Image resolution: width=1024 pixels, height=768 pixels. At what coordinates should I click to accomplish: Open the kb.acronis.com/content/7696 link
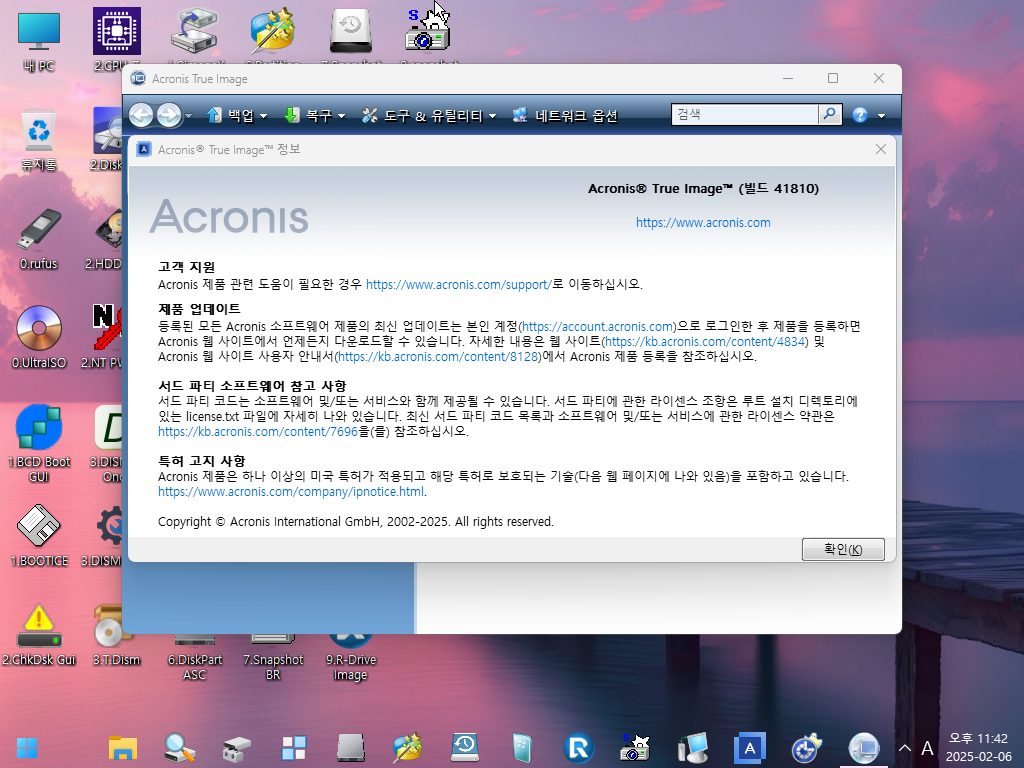pos(258,432)
